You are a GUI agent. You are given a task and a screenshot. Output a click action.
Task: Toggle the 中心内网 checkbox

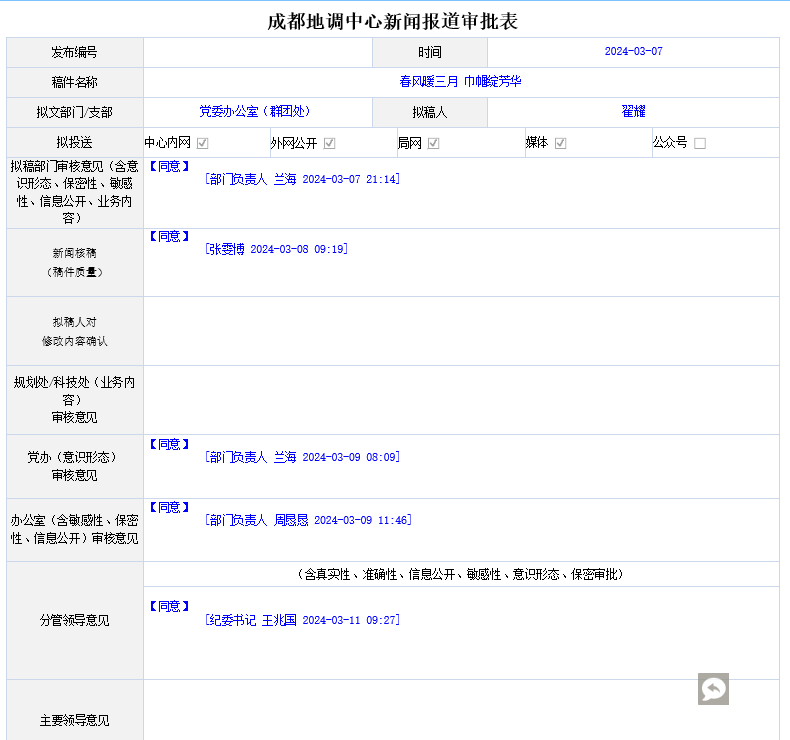point(203,143)
